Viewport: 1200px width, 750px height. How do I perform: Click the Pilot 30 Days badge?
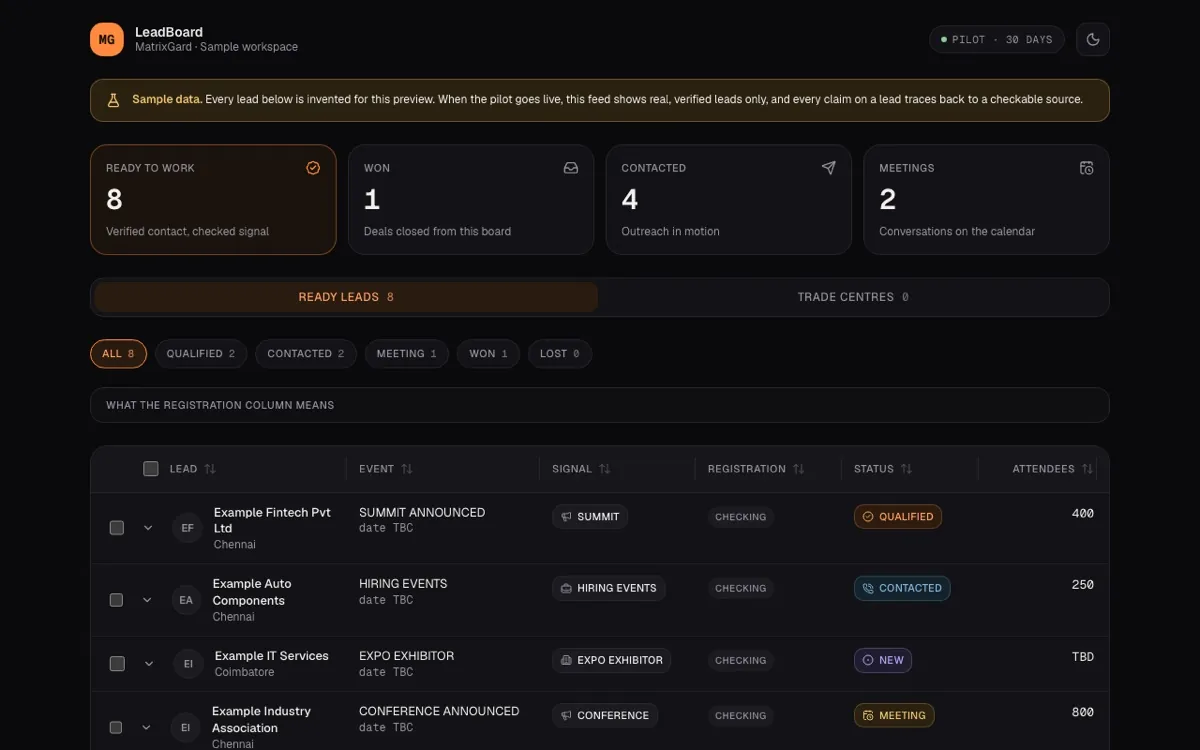pyautogui.click(x=997, y=40)
